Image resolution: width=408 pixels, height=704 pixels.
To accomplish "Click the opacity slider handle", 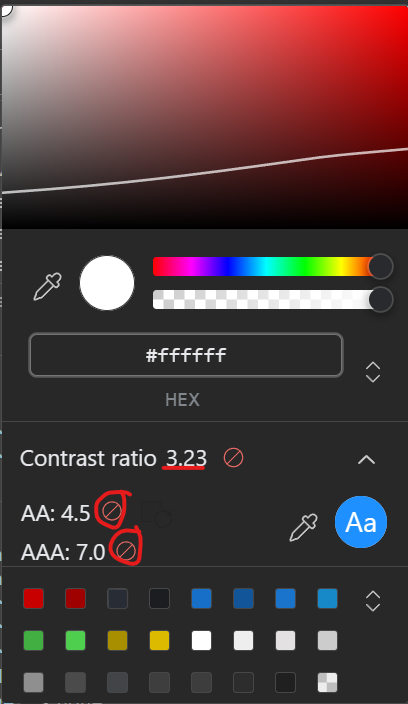I will pos(381,299).
